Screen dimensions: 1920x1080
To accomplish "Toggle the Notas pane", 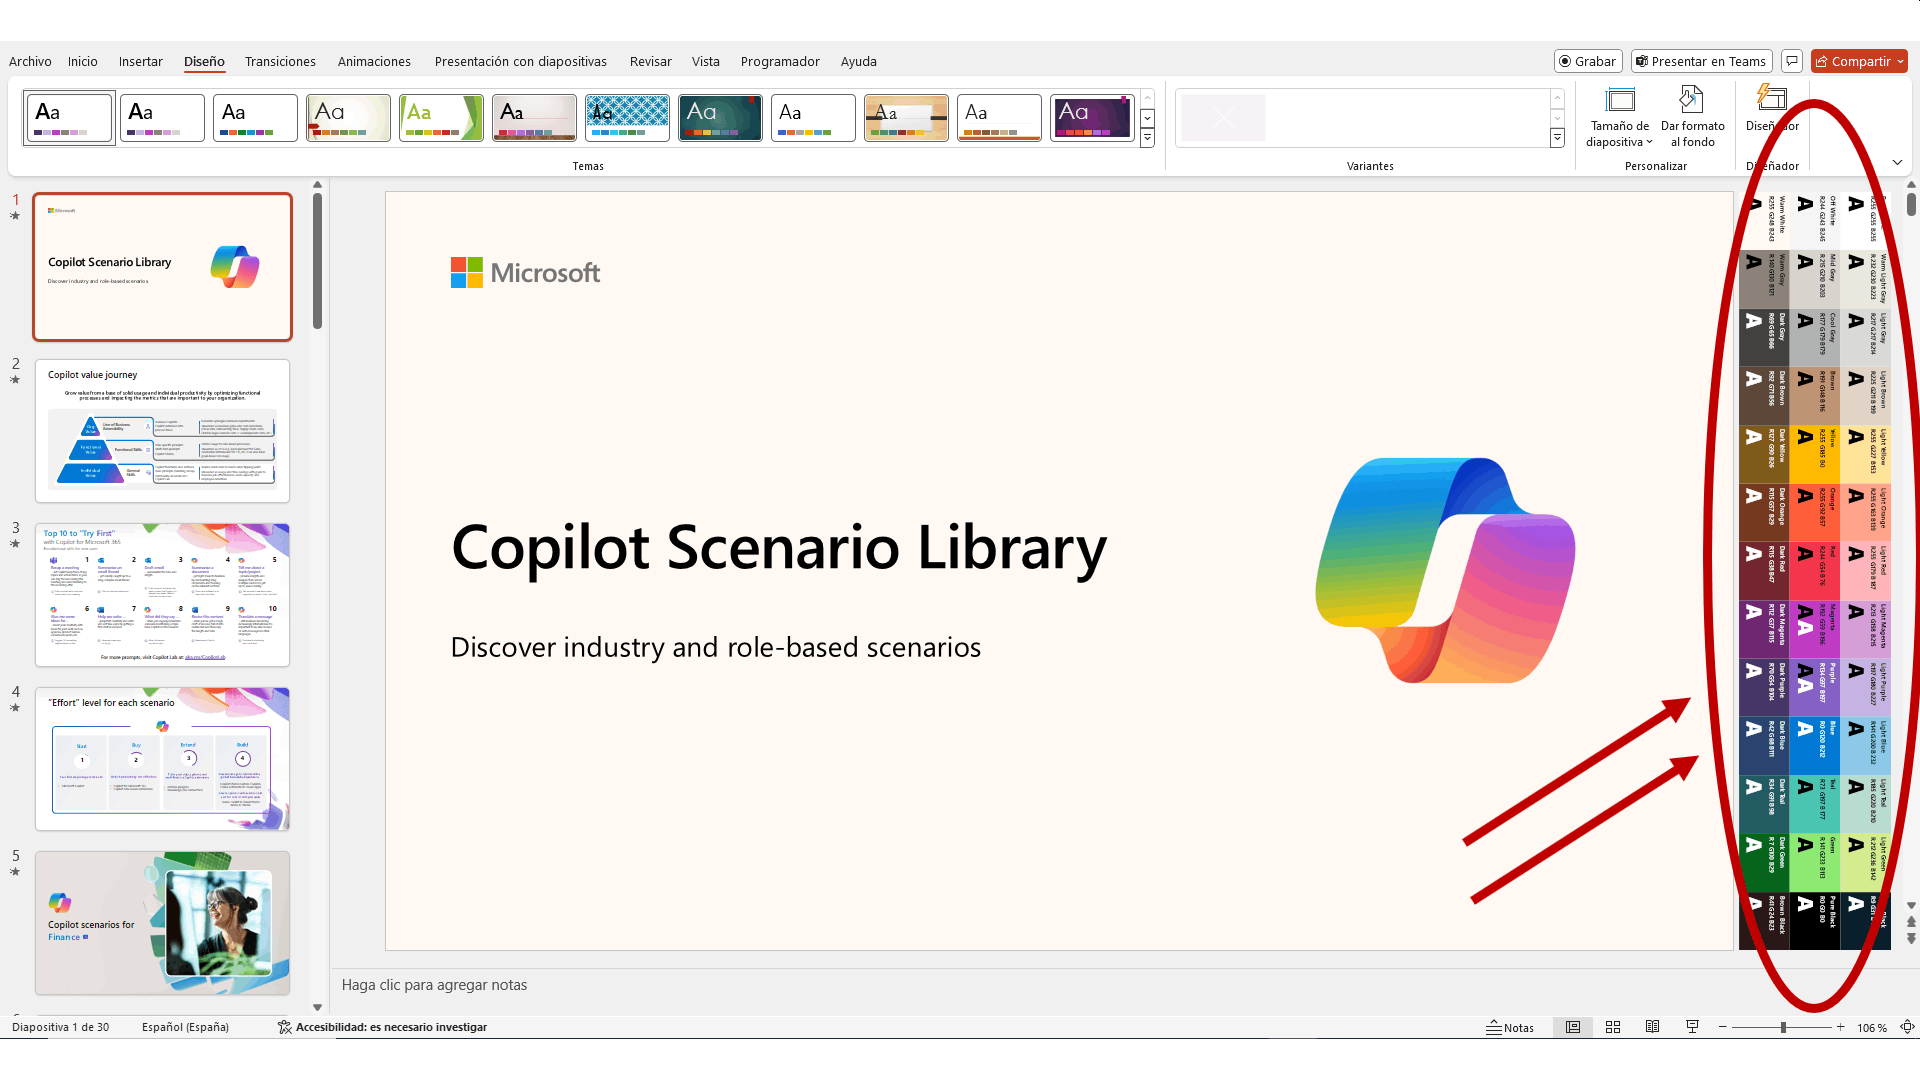I will pos(1509,1027).
